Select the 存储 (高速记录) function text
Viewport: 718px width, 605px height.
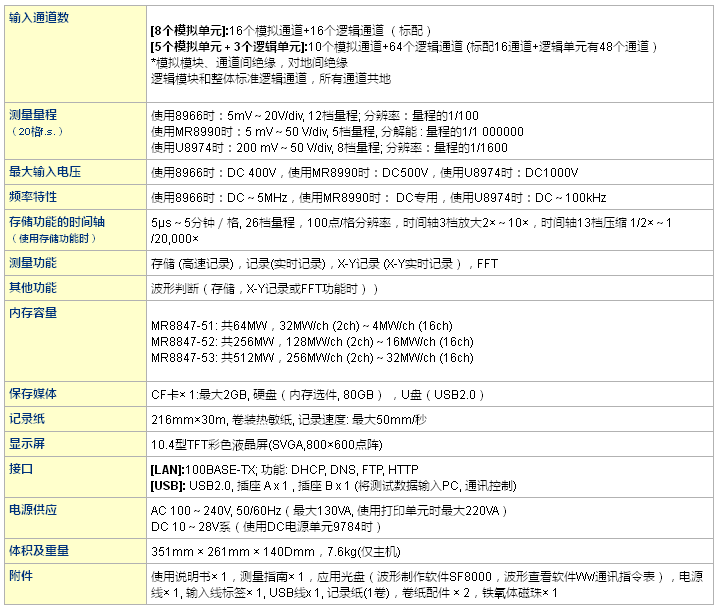[193, 264]
